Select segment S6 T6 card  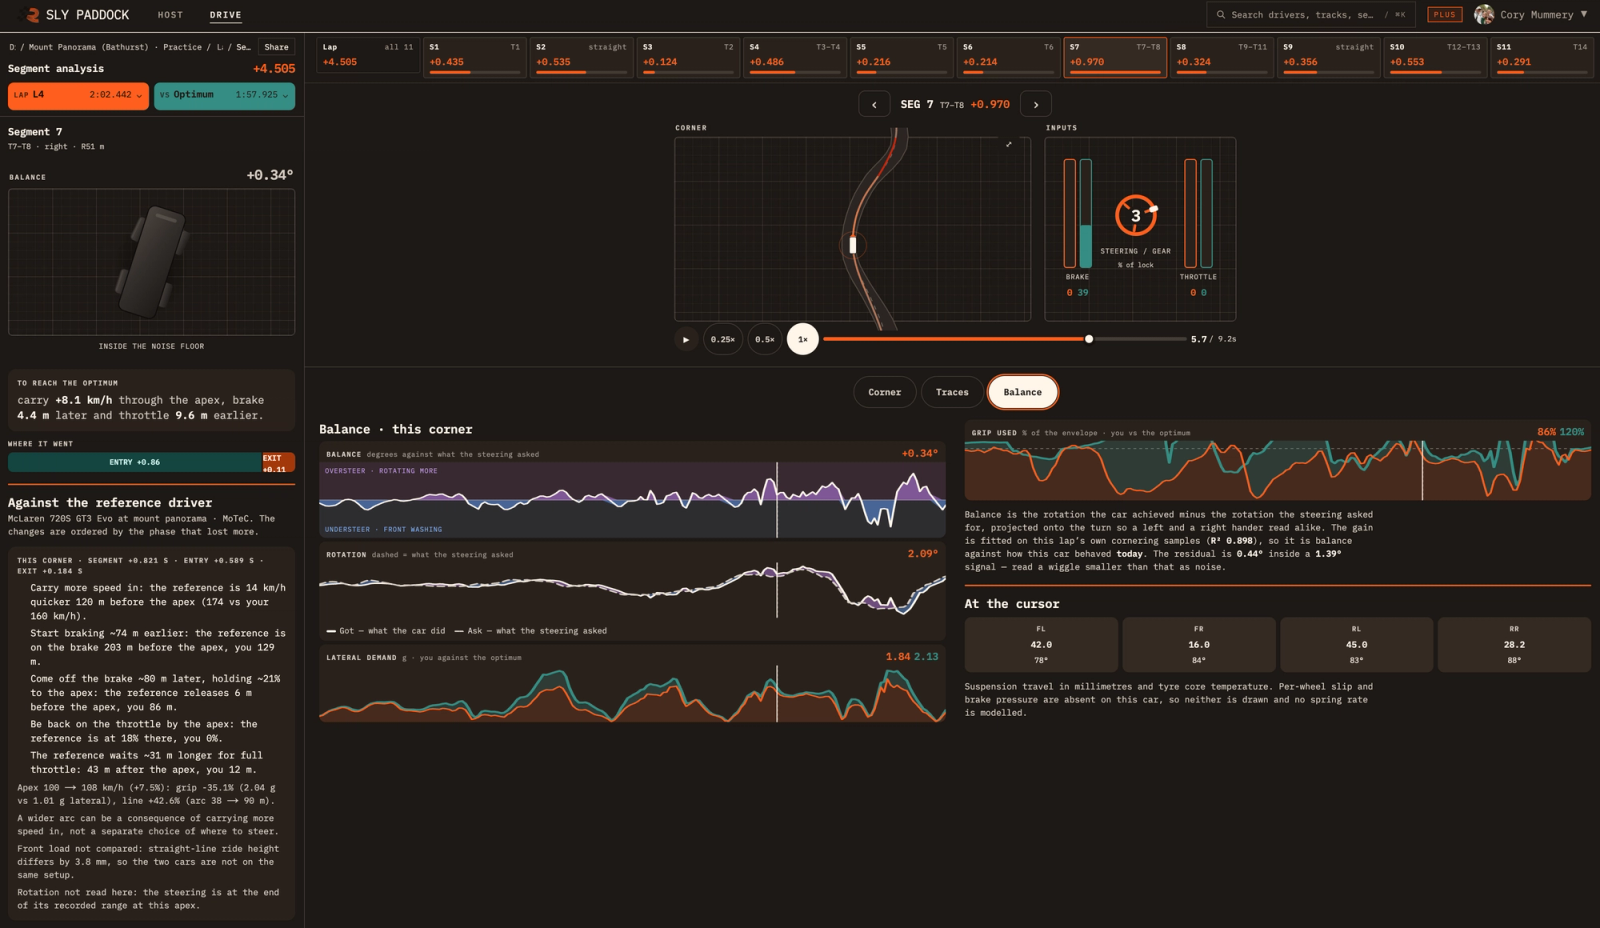pos(1008,56)
